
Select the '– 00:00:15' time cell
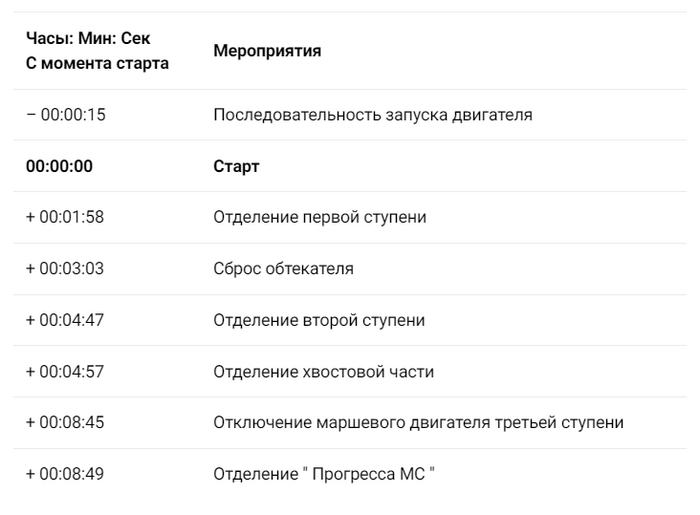pos(65,115)
